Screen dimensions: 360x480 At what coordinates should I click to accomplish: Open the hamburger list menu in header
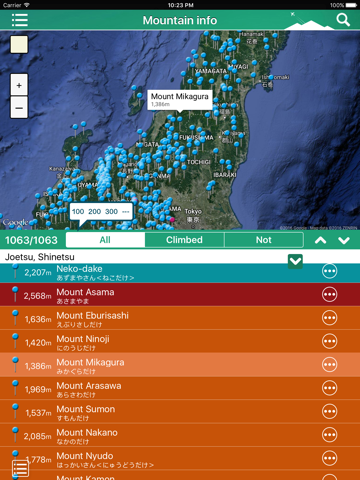click(20, 20)
